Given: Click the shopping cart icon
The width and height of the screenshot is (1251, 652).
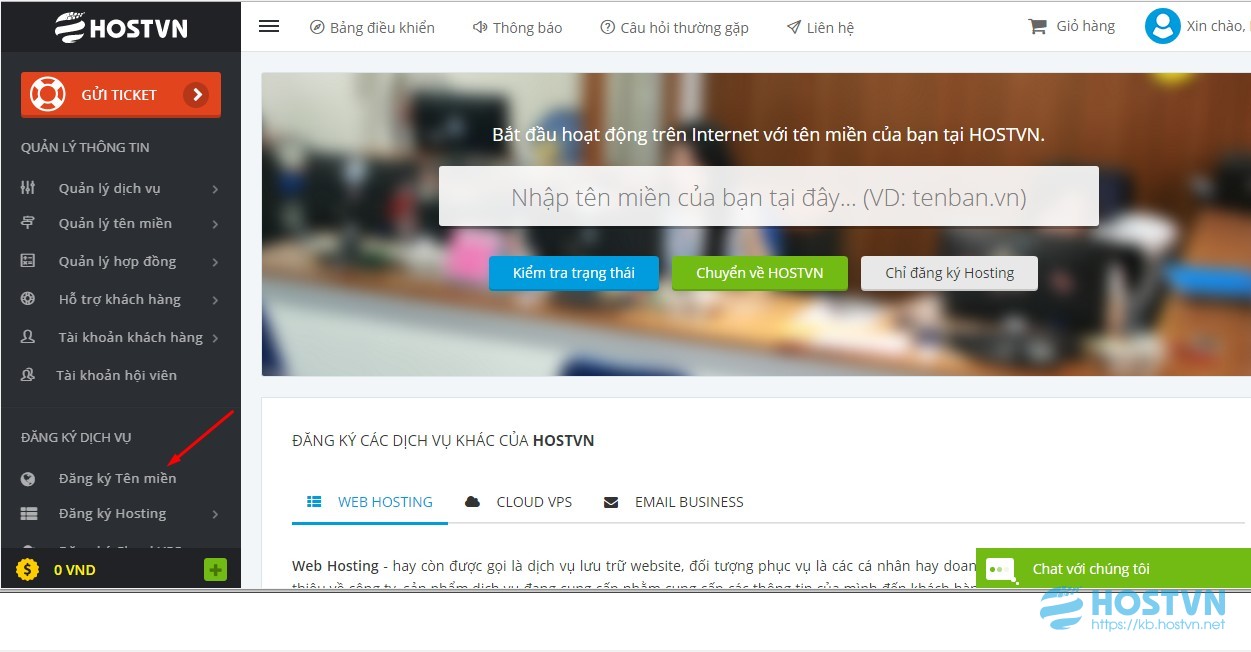Looking at the screenshot, I should (x=1037, y=27).
